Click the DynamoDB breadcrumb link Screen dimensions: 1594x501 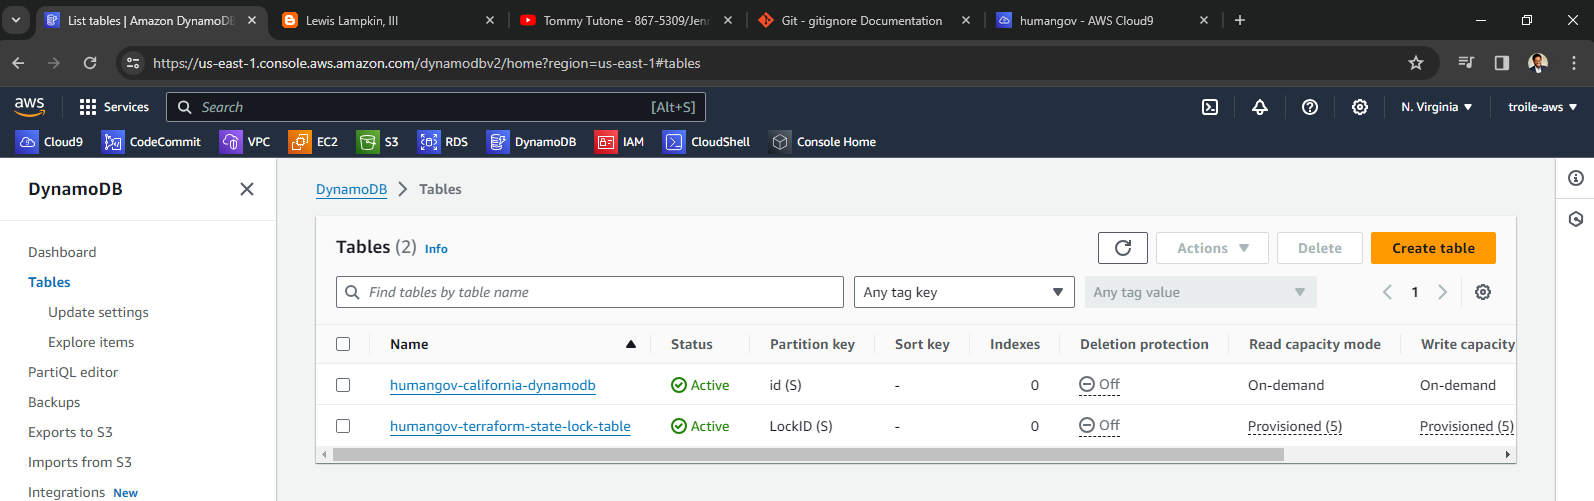pyautogui.click(x=351, y=189)
